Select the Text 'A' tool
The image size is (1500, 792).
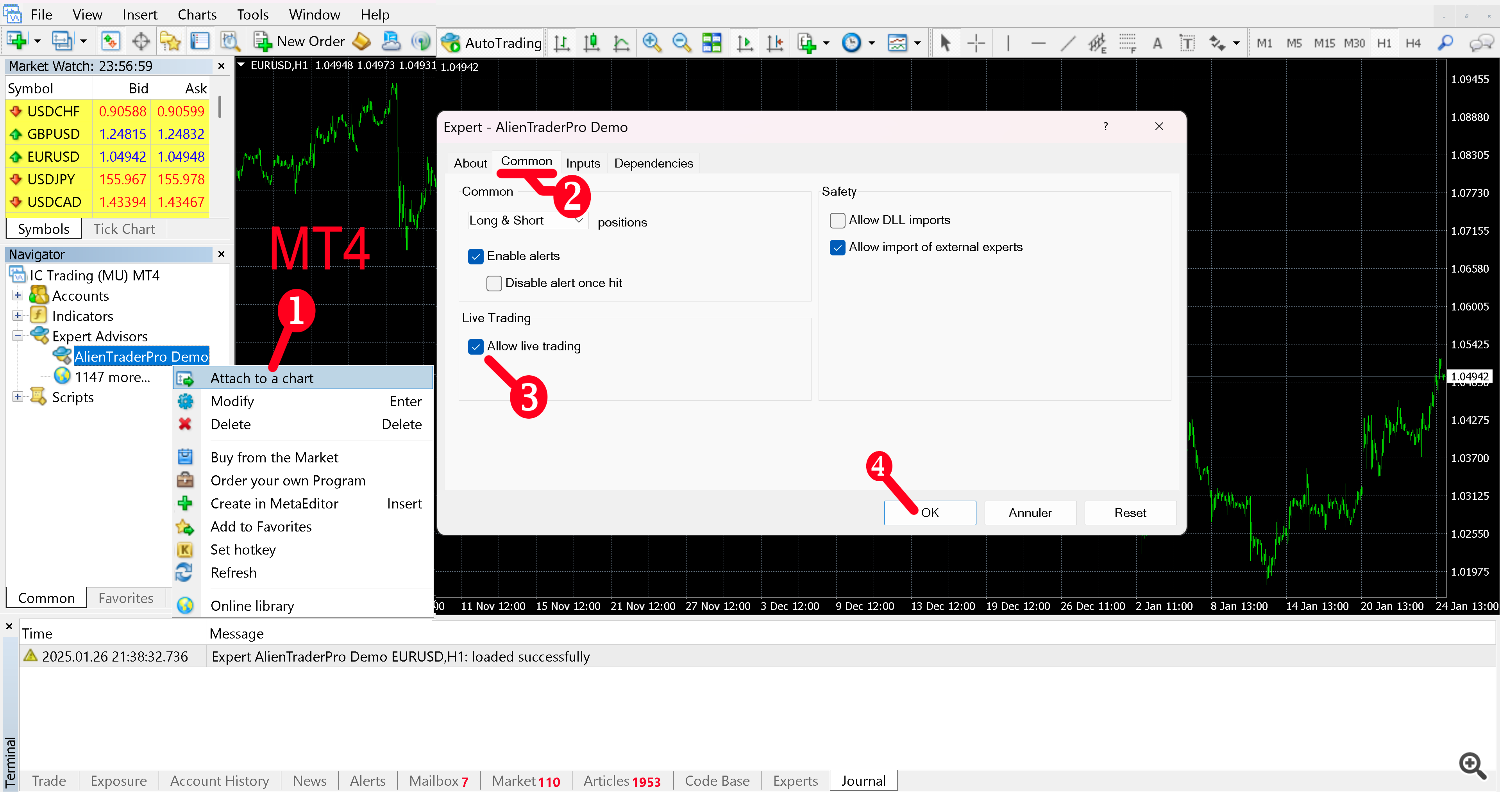point(1157,43)
